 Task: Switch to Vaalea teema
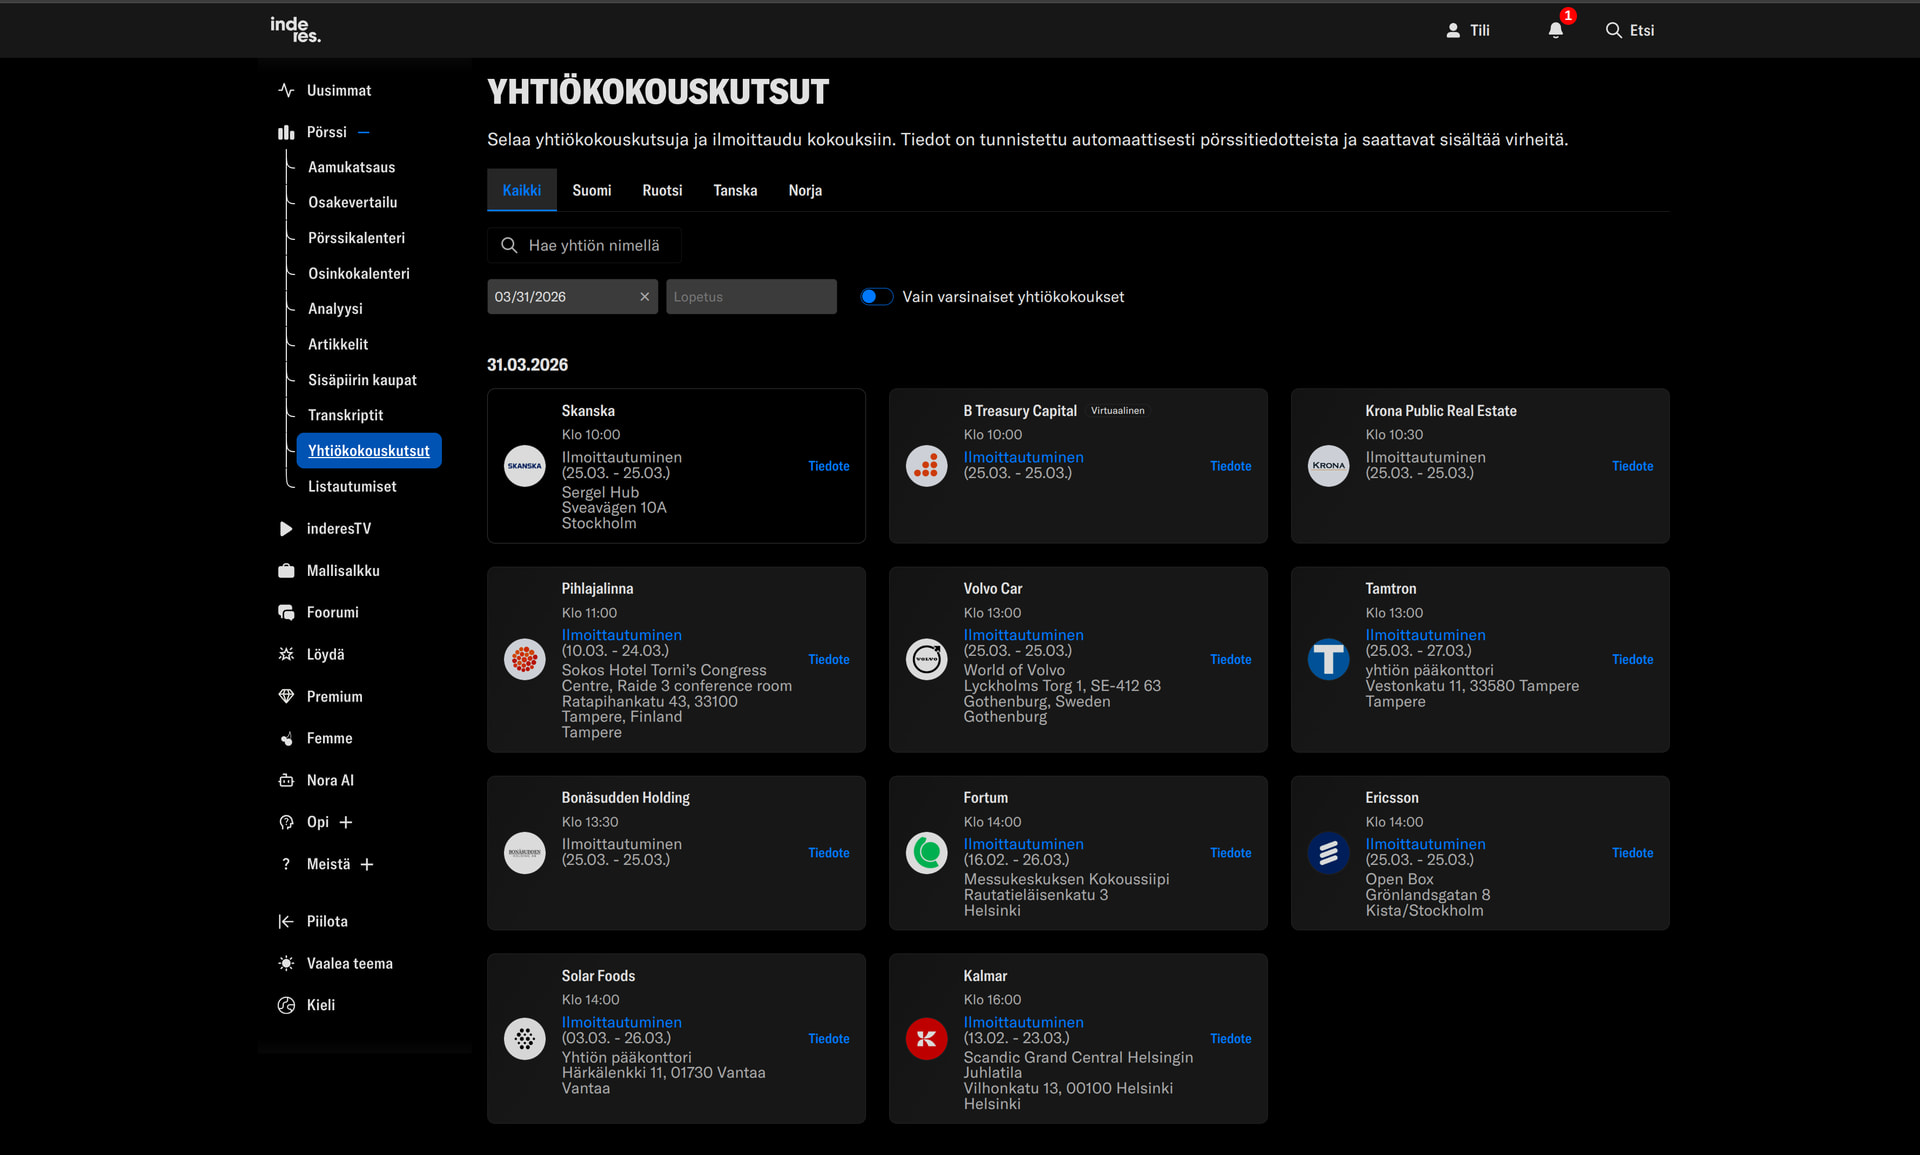pyautogui.click(x=349, y=963)
